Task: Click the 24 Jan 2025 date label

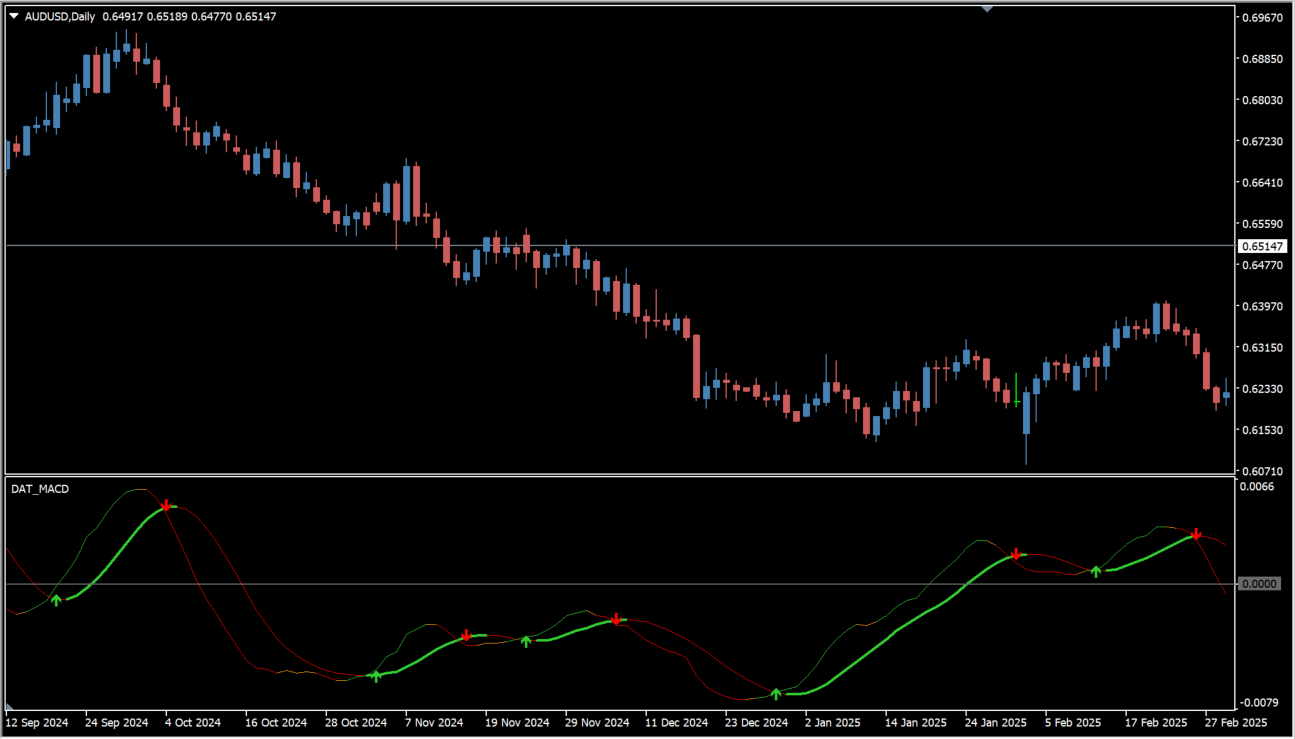Action: tap(996, 722)
